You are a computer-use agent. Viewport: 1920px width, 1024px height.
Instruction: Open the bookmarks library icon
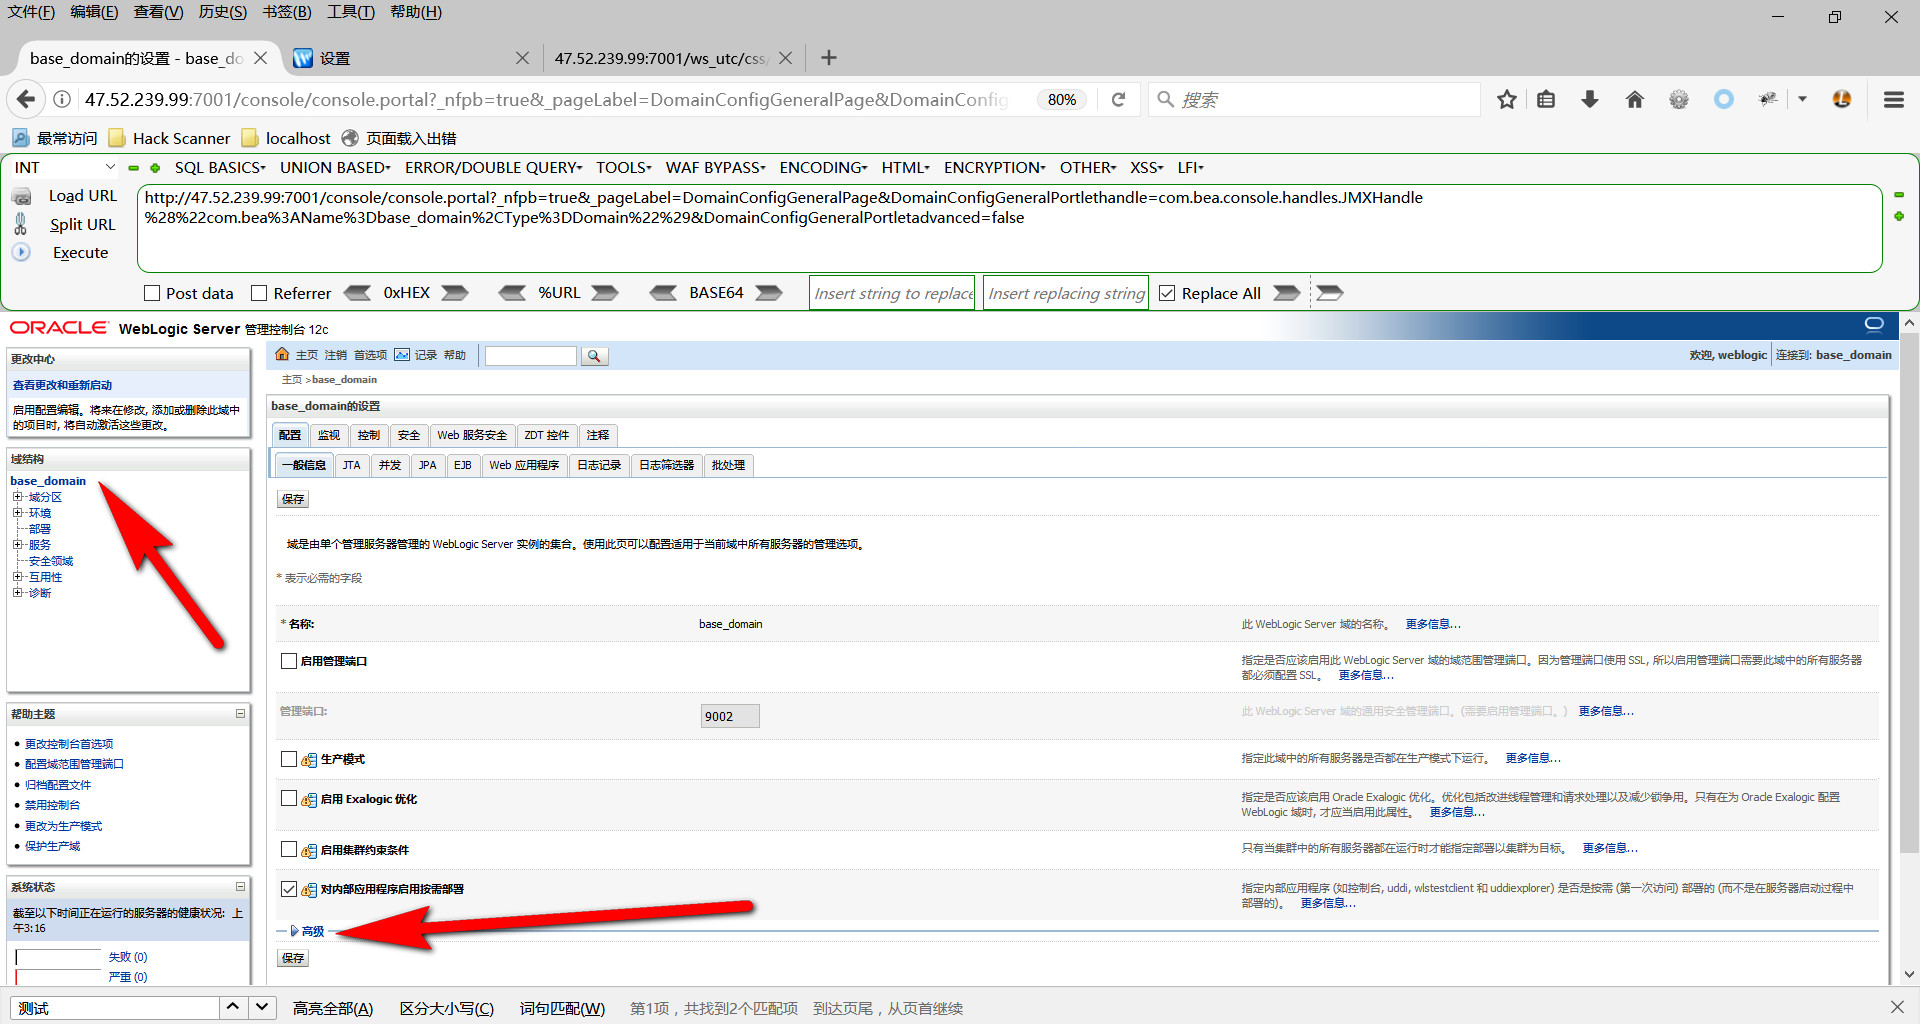click(1546, 99)
